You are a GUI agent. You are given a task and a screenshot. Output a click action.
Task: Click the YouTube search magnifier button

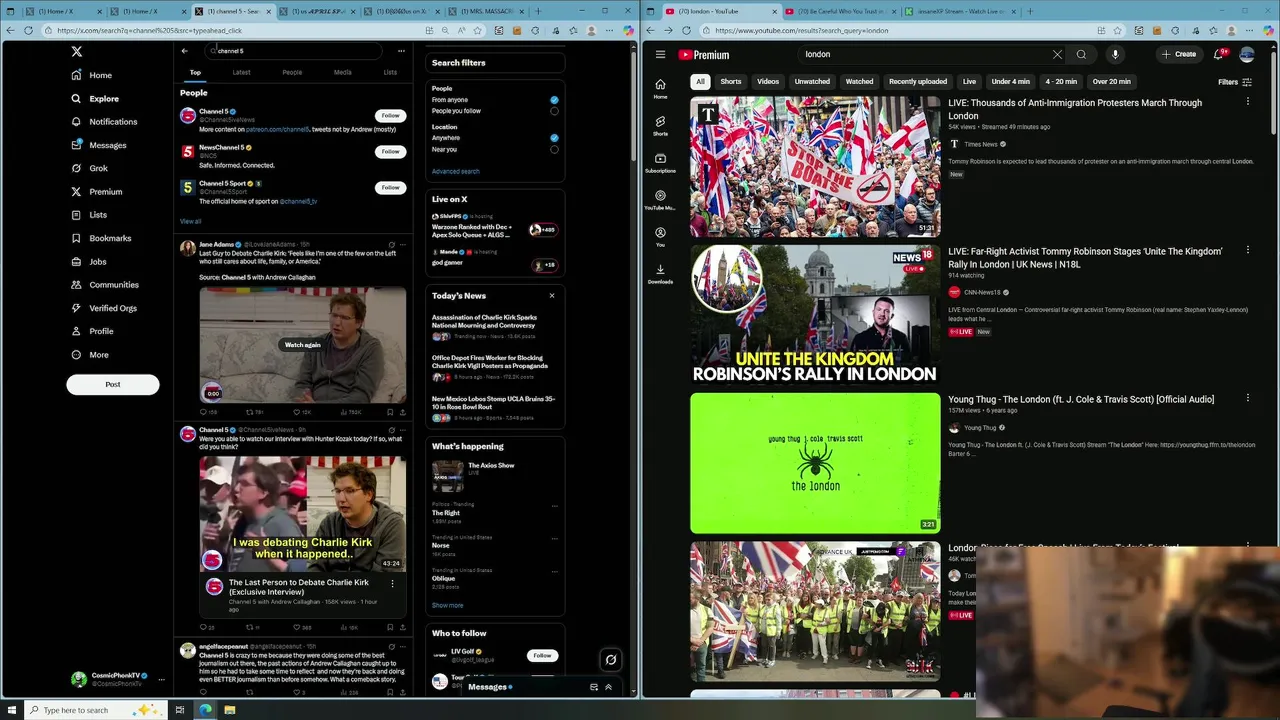1081,55
